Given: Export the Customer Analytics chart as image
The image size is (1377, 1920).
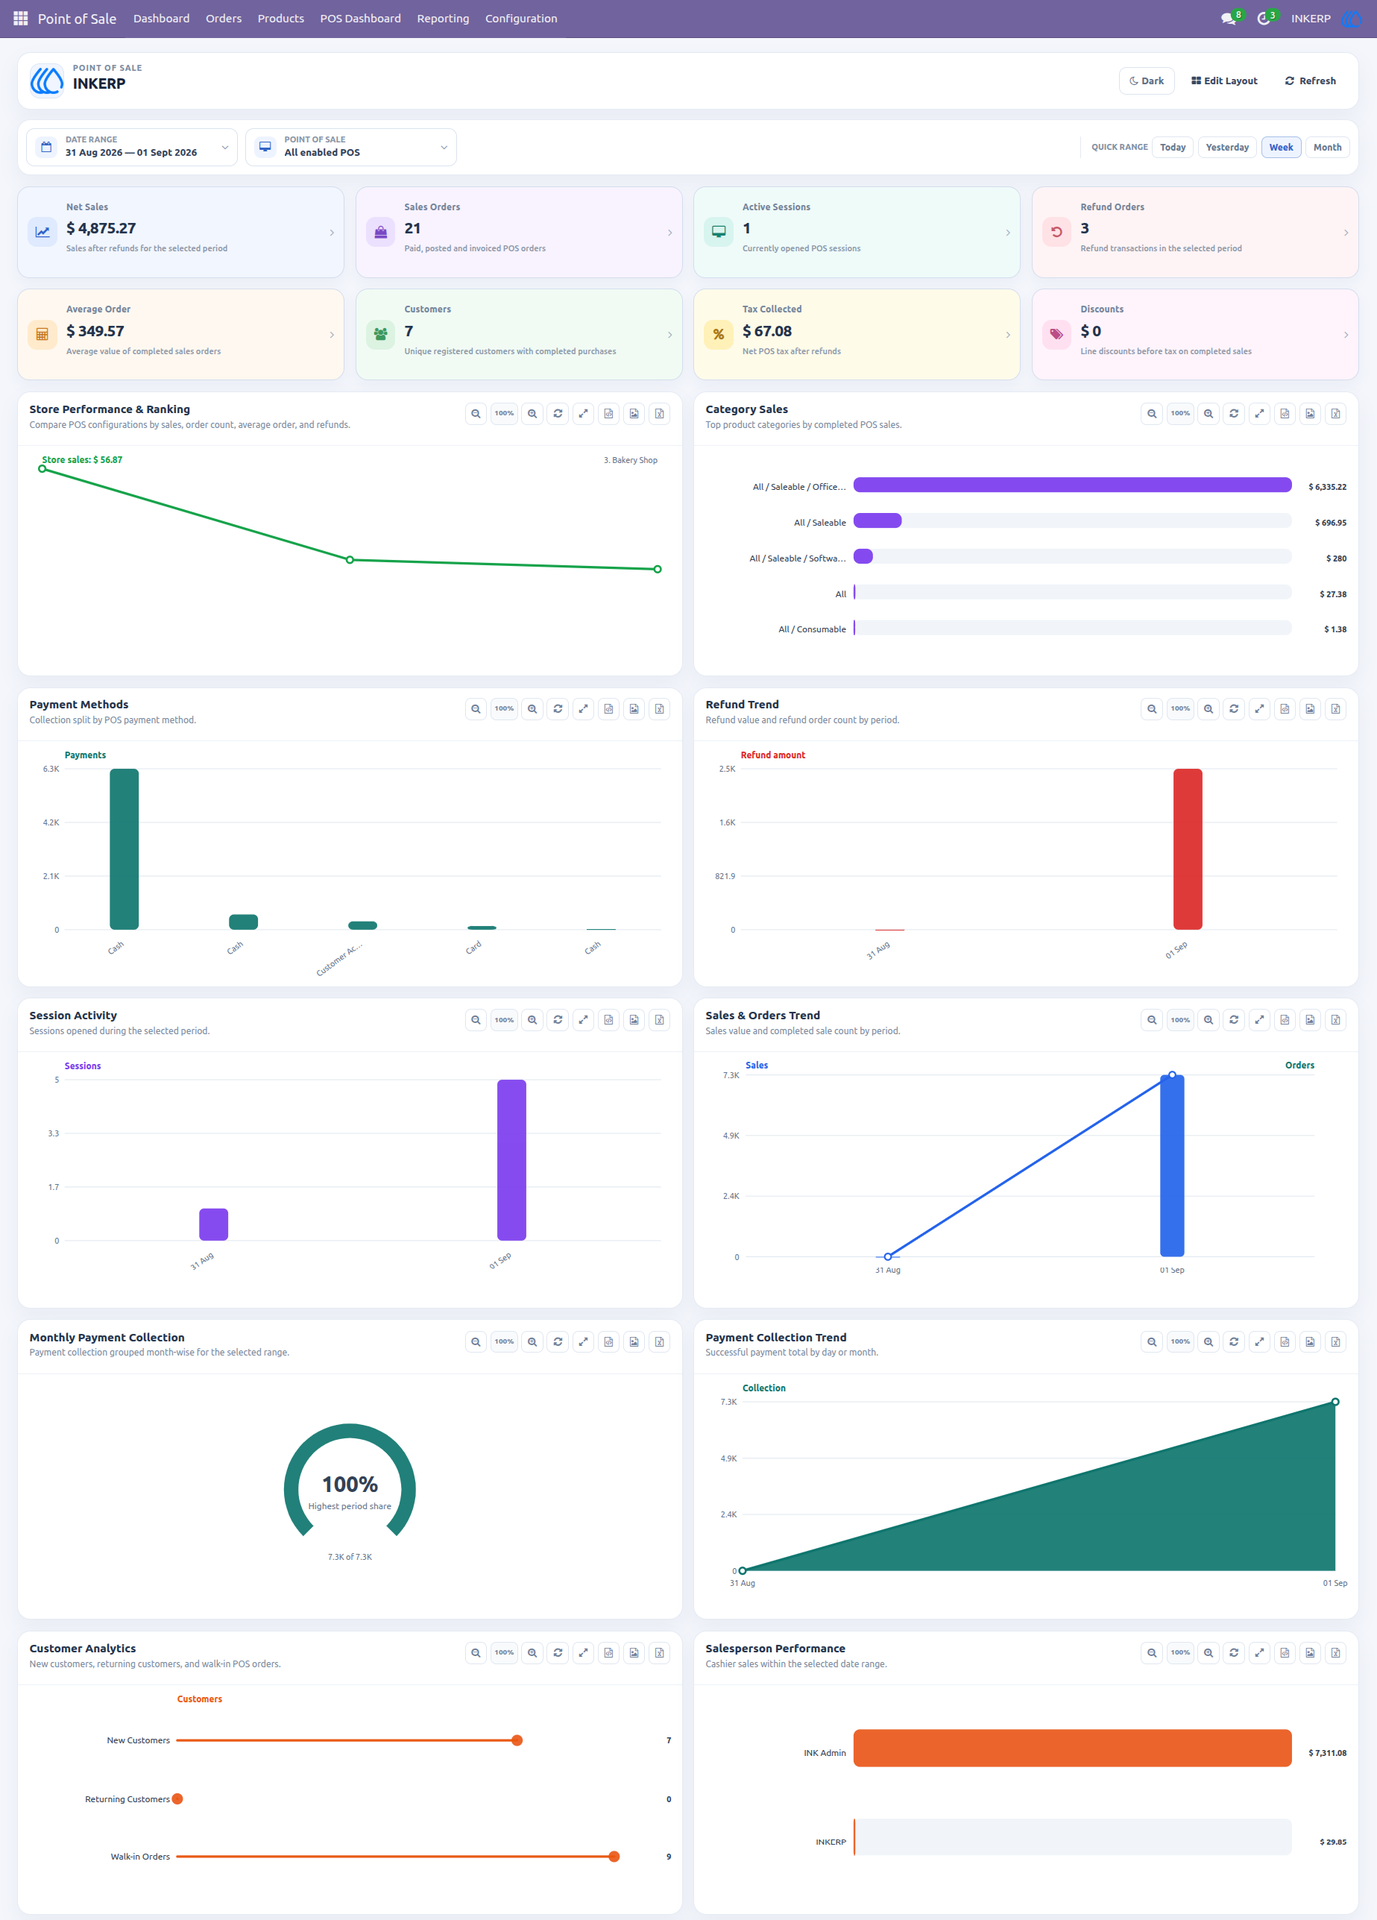Looking at the screenshot, I should [634, 1653].
